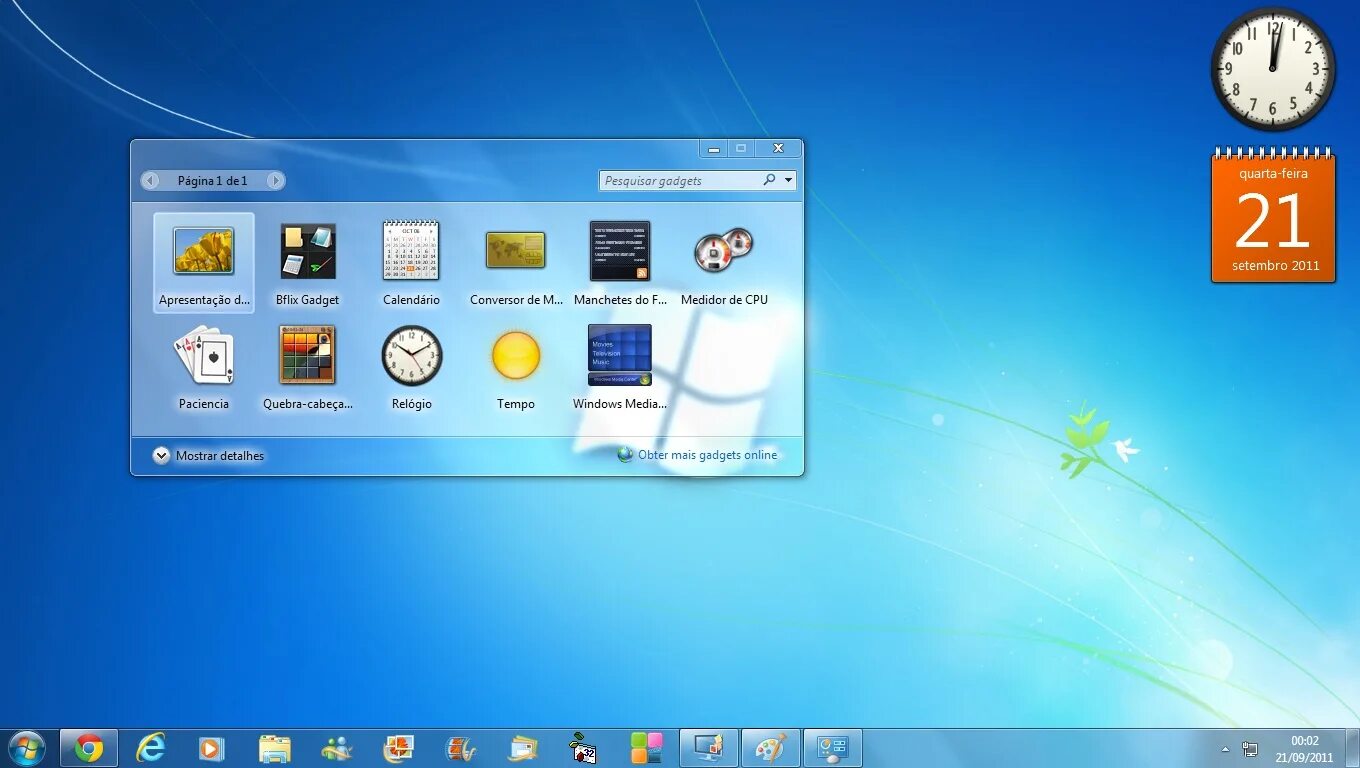1360x768 pixels.
Task: Click the 'quarta-feira' calendar label
Action: [x=1273, y=173]
